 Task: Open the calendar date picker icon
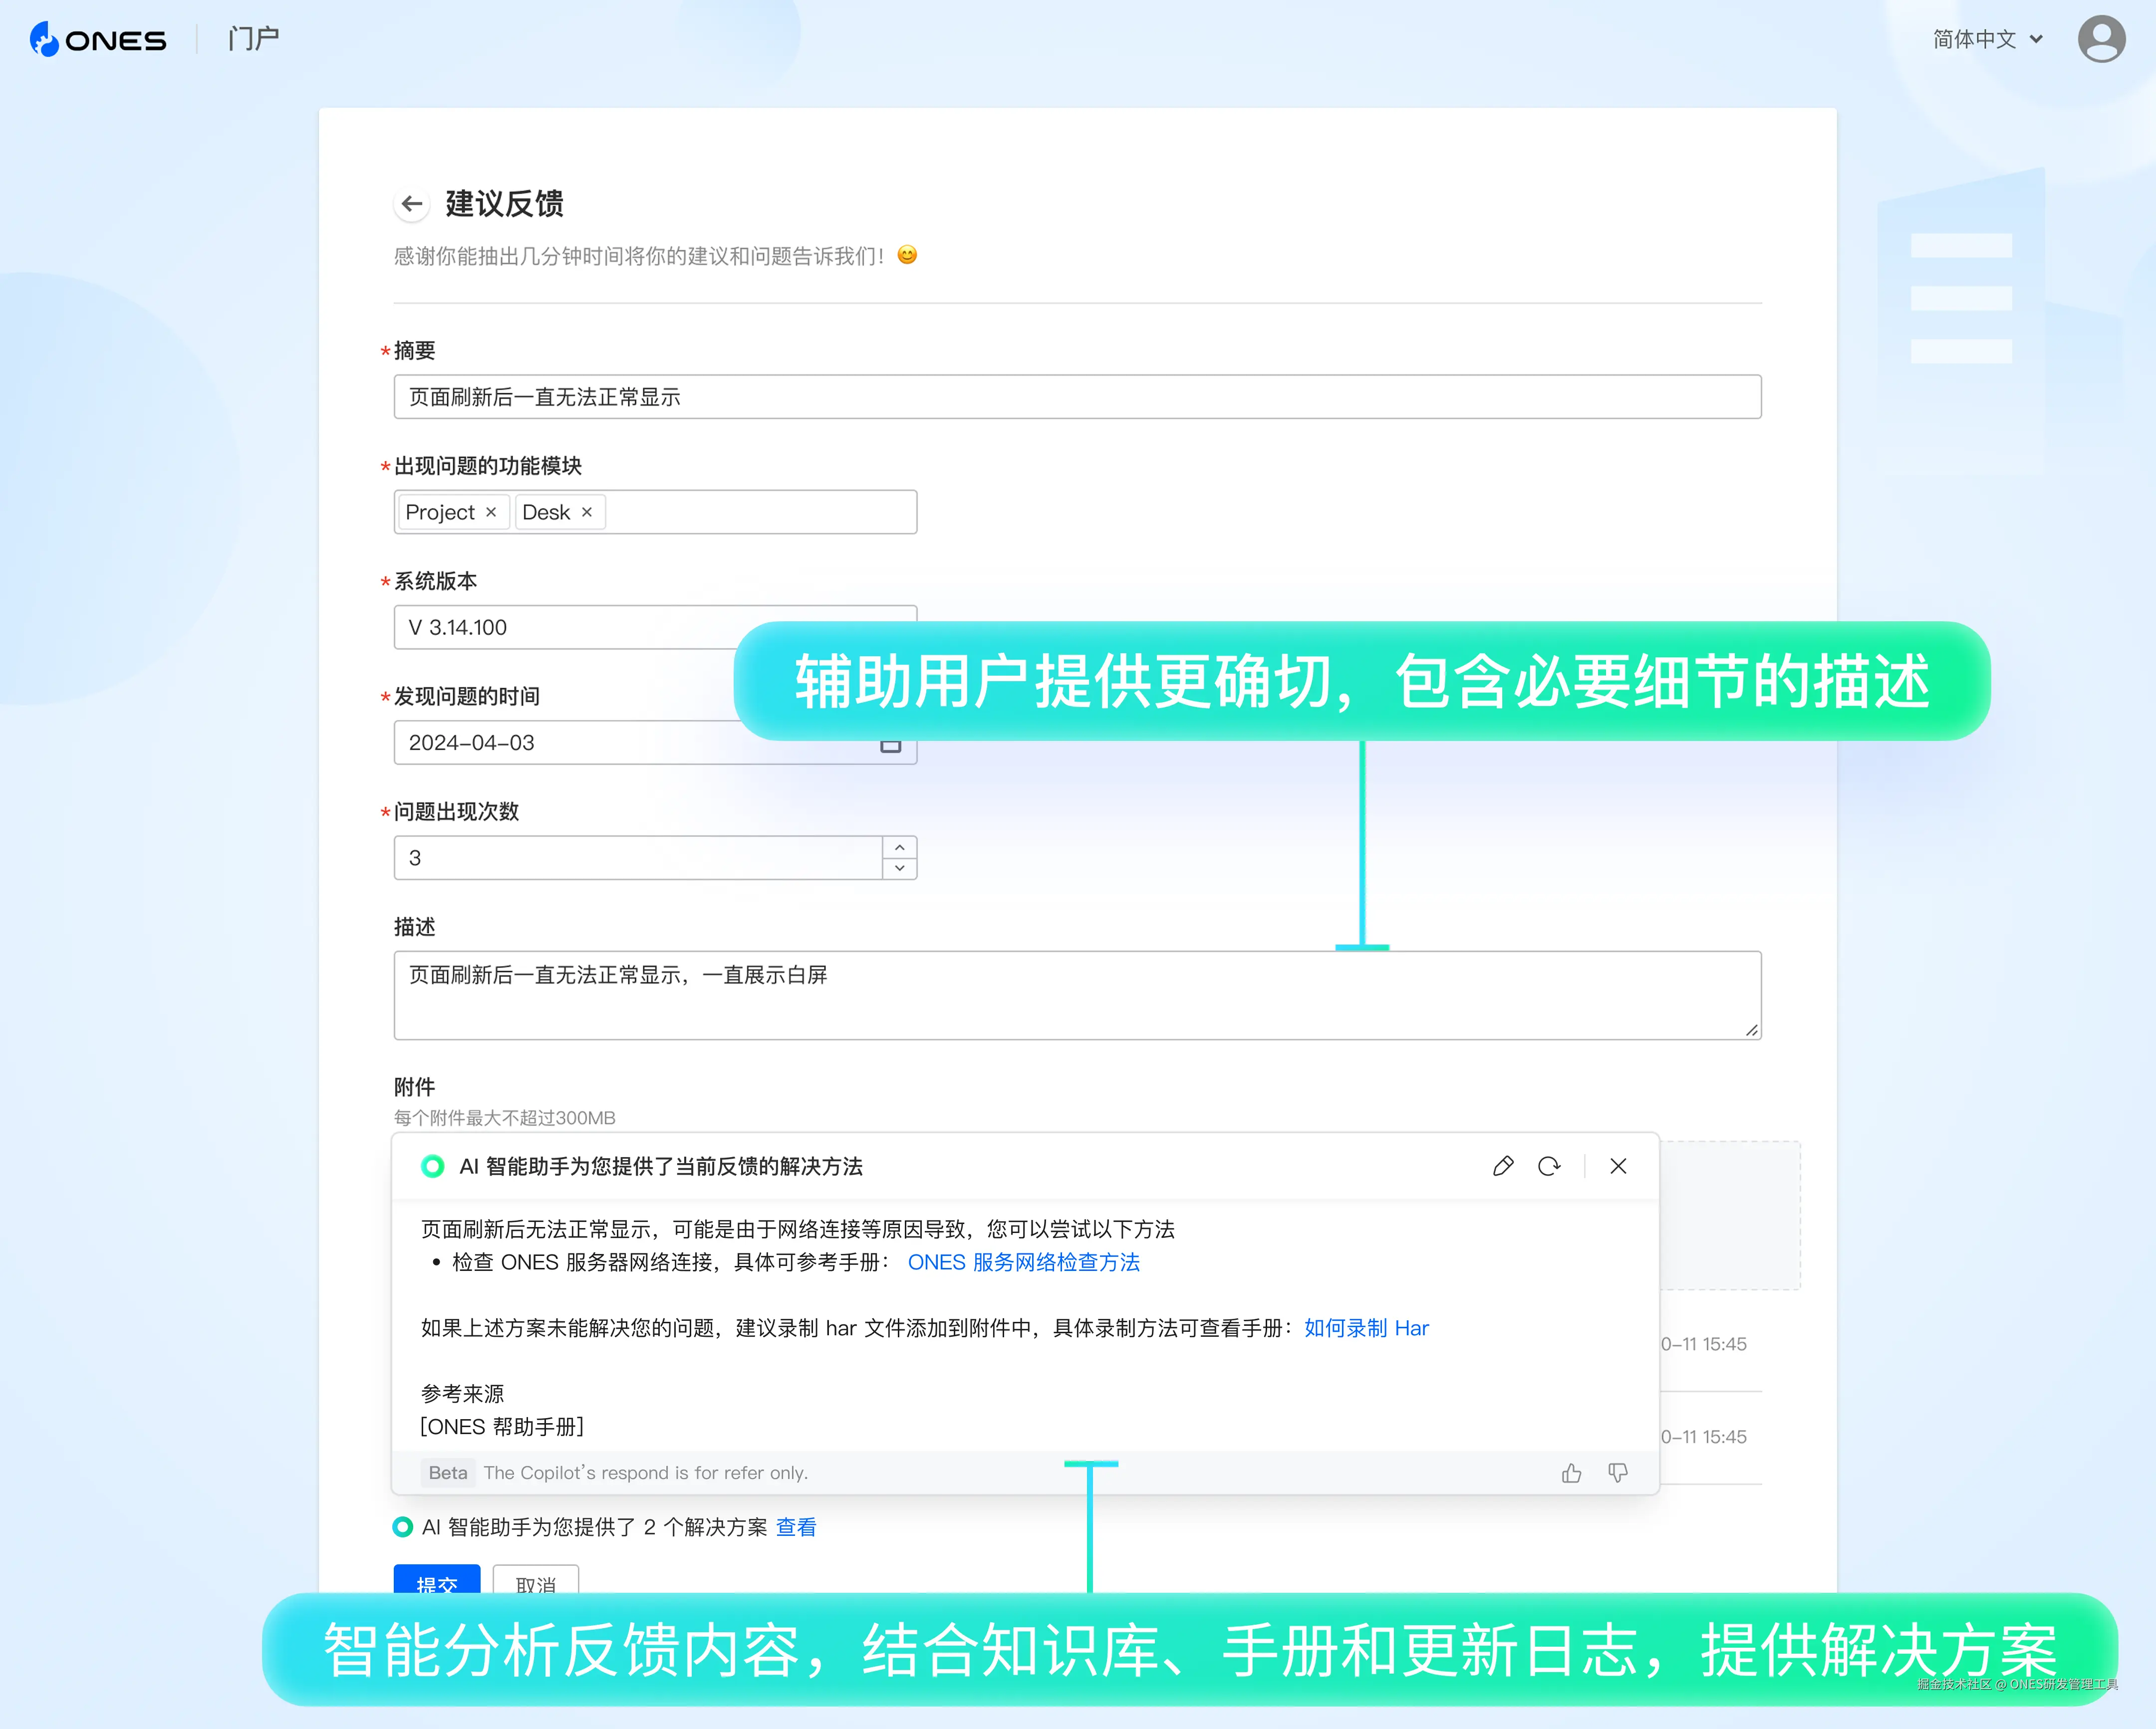890,746
